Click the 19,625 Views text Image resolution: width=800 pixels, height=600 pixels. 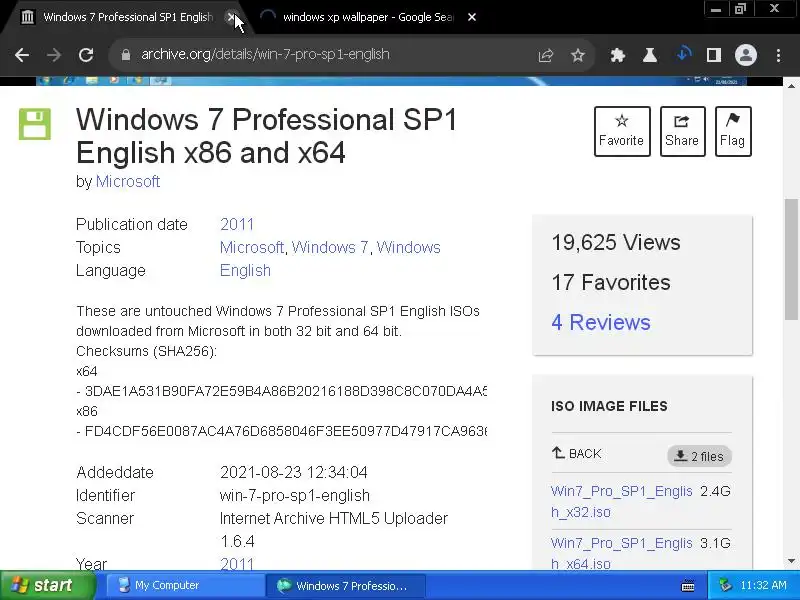(616, 242)
